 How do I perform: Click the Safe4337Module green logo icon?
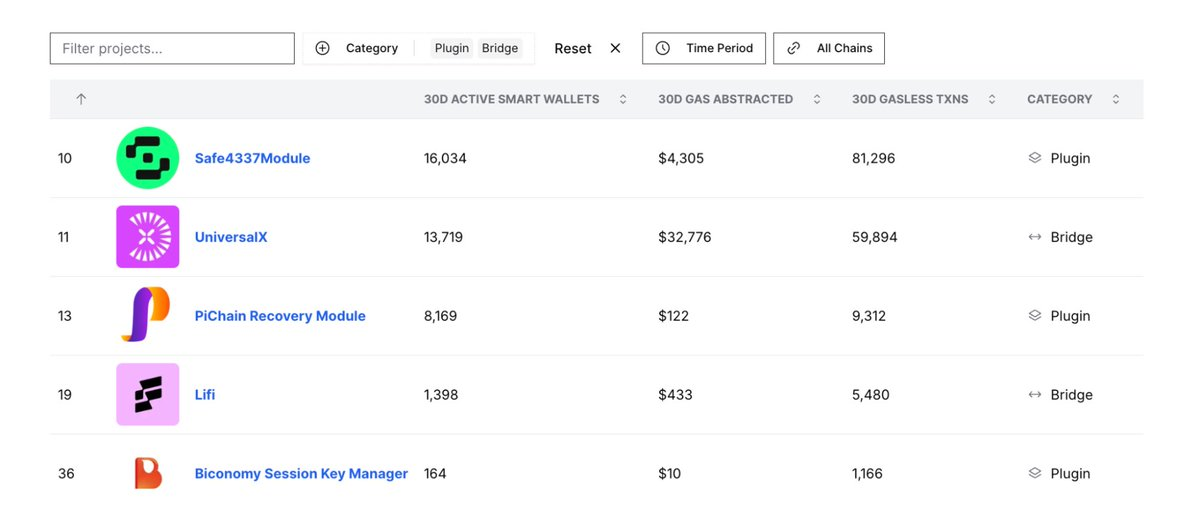(x=147, y=158)
